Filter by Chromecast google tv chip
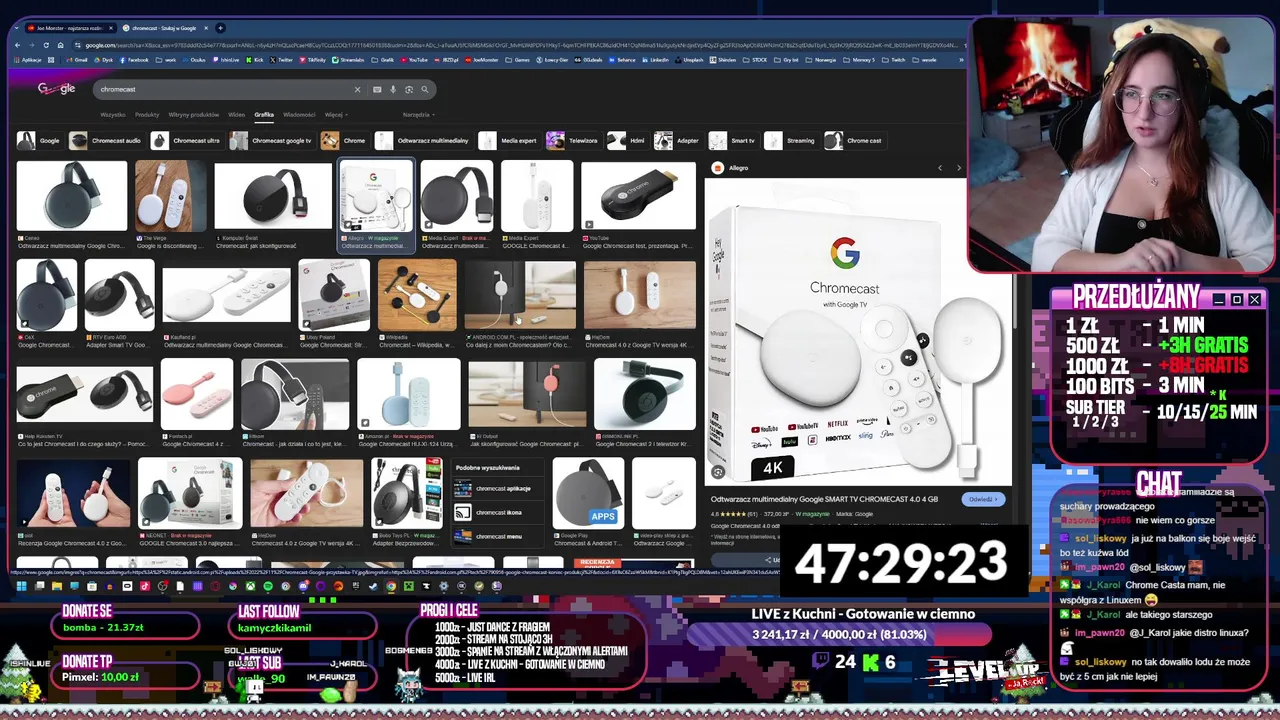 (271, 141)
